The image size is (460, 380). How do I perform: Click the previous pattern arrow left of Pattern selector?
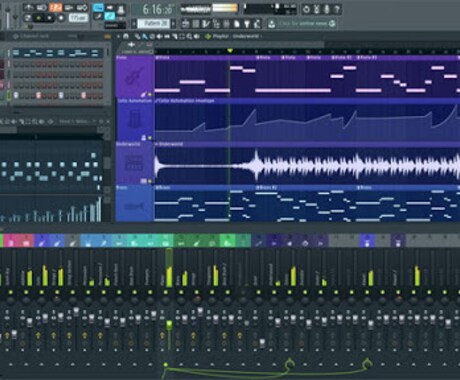(x=134, y=24)
